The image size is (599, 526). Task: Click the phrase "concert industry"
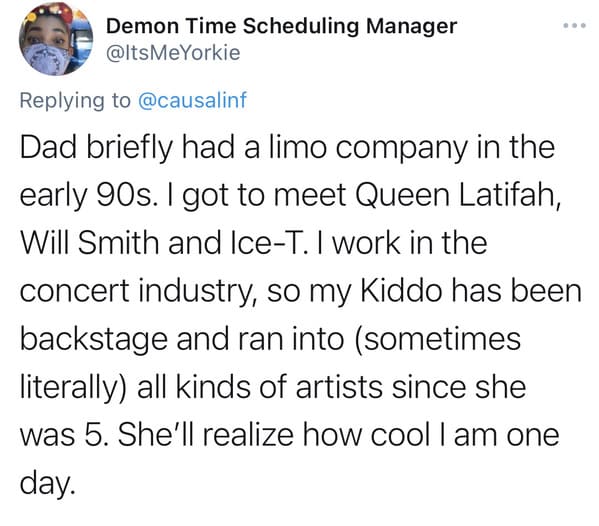pyautogui.click(x=138, y=292)
